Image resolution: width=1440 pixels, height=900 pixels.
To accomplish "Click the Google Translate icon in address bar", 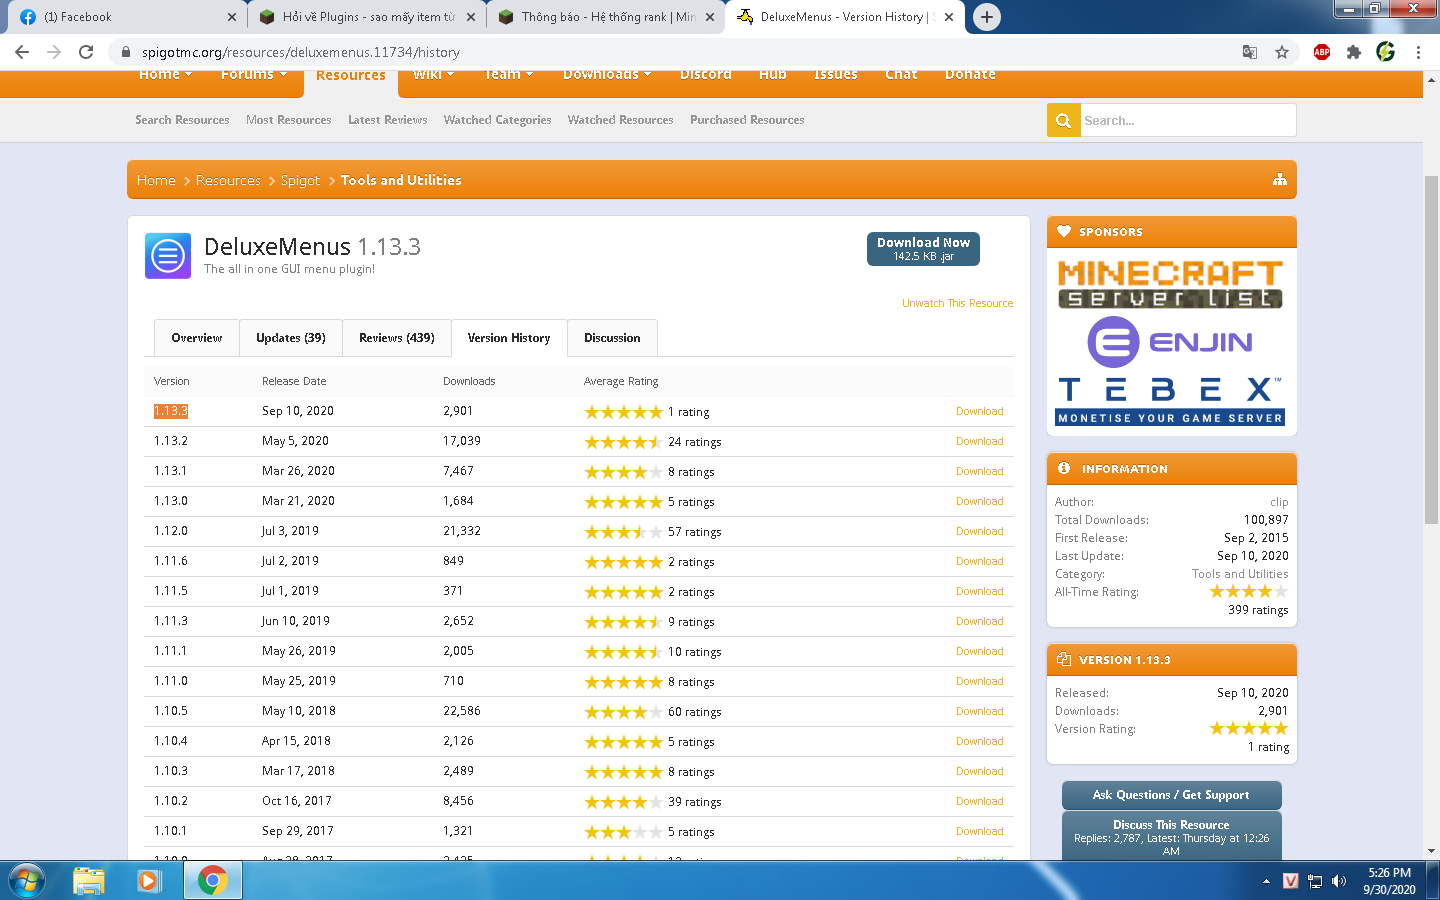I will [1250, 52].
